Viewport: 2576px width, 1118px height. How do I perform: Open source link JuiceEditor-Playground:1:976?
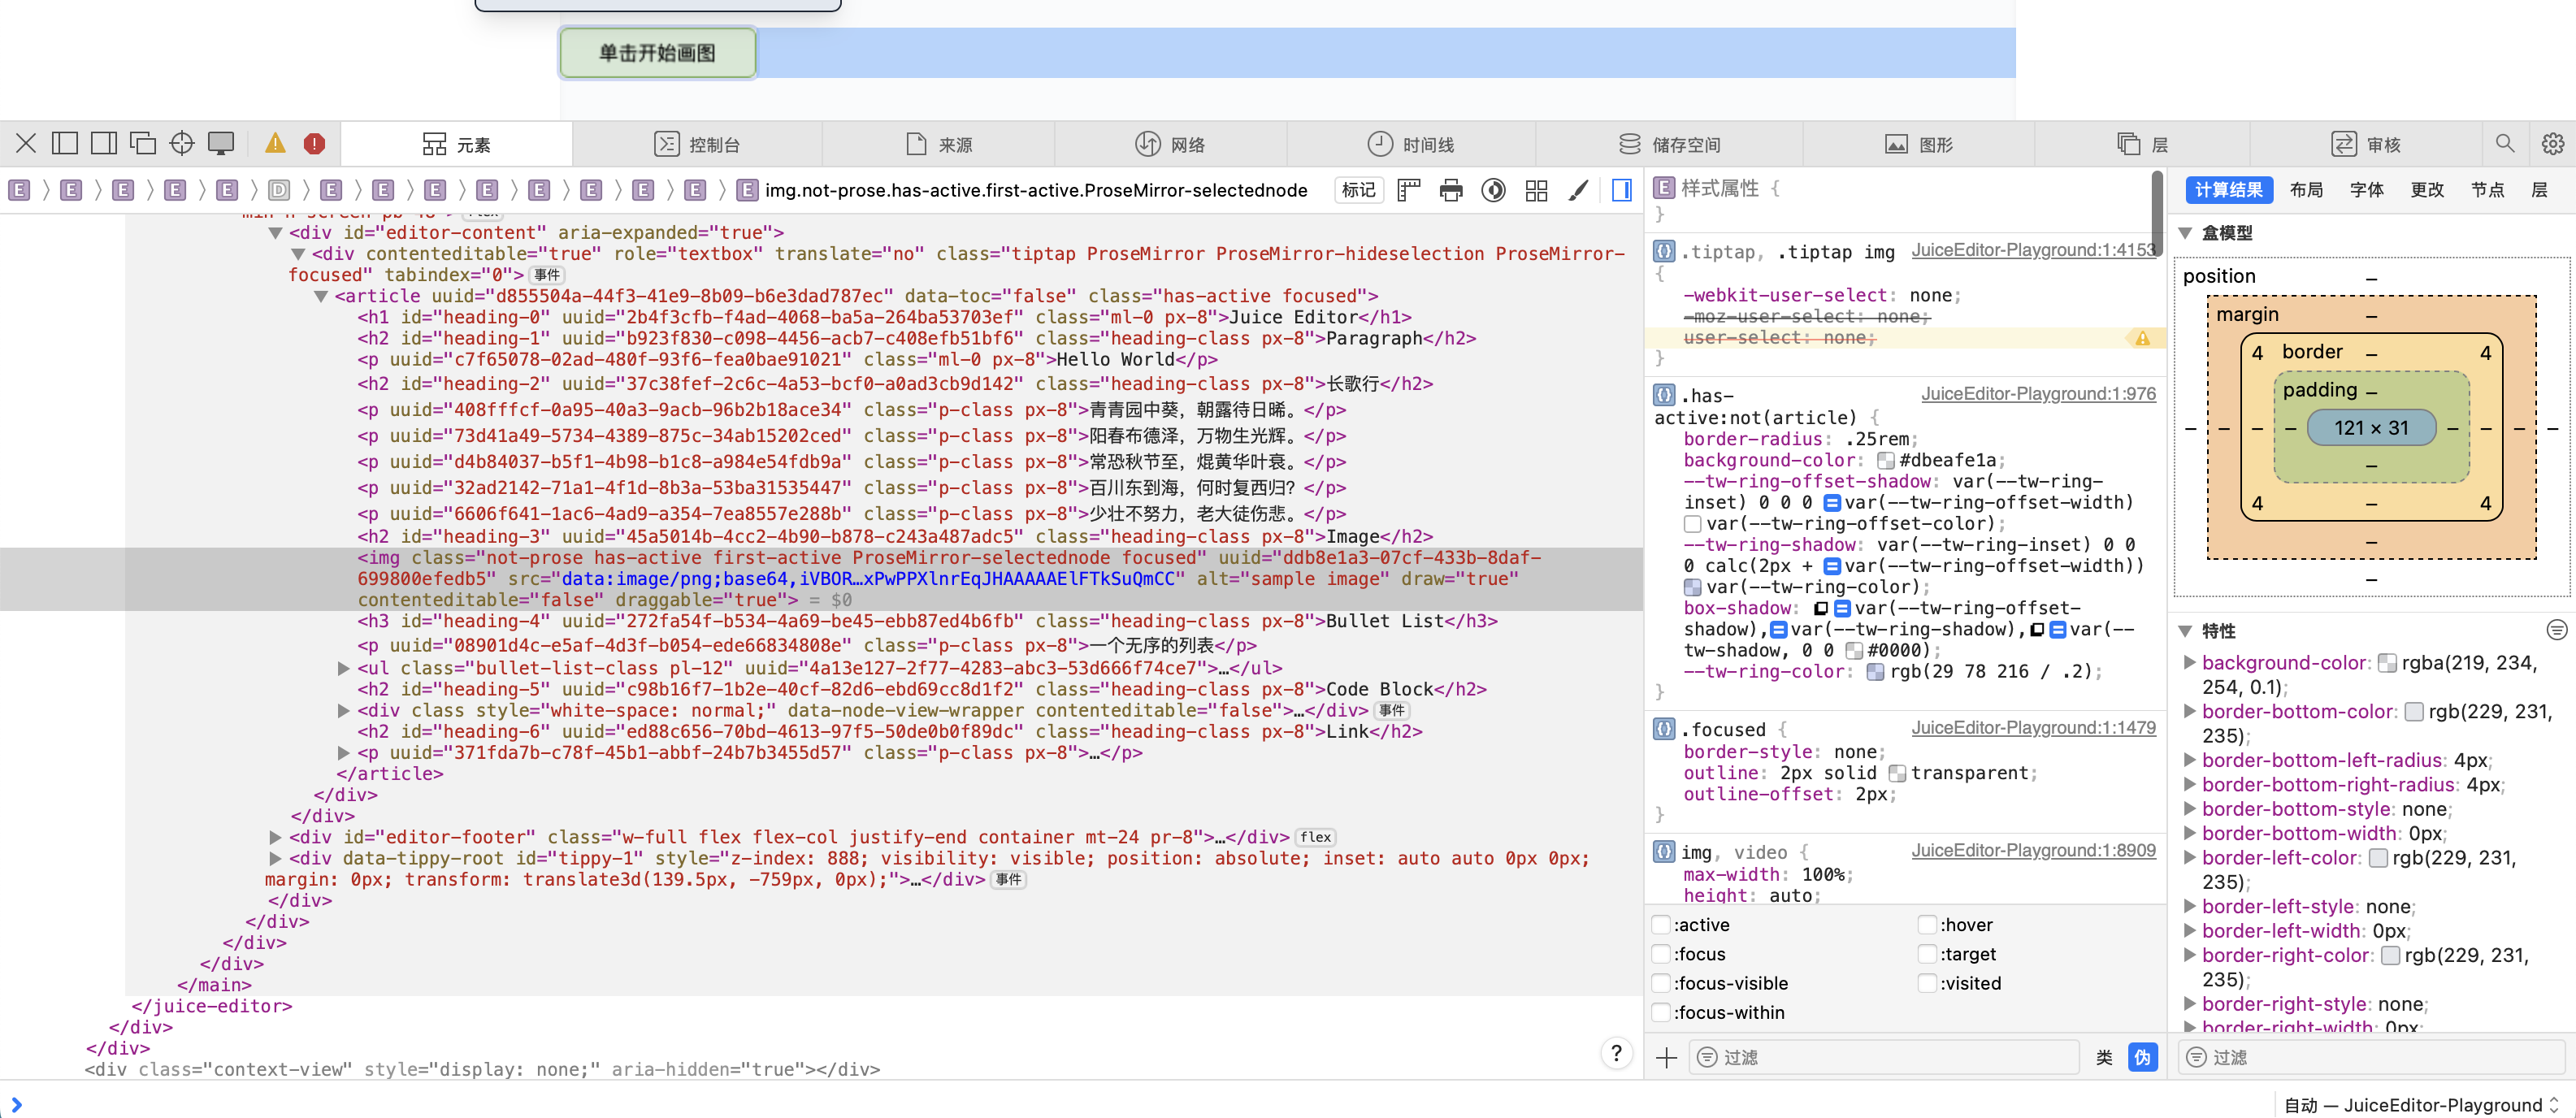point(2038,394)
